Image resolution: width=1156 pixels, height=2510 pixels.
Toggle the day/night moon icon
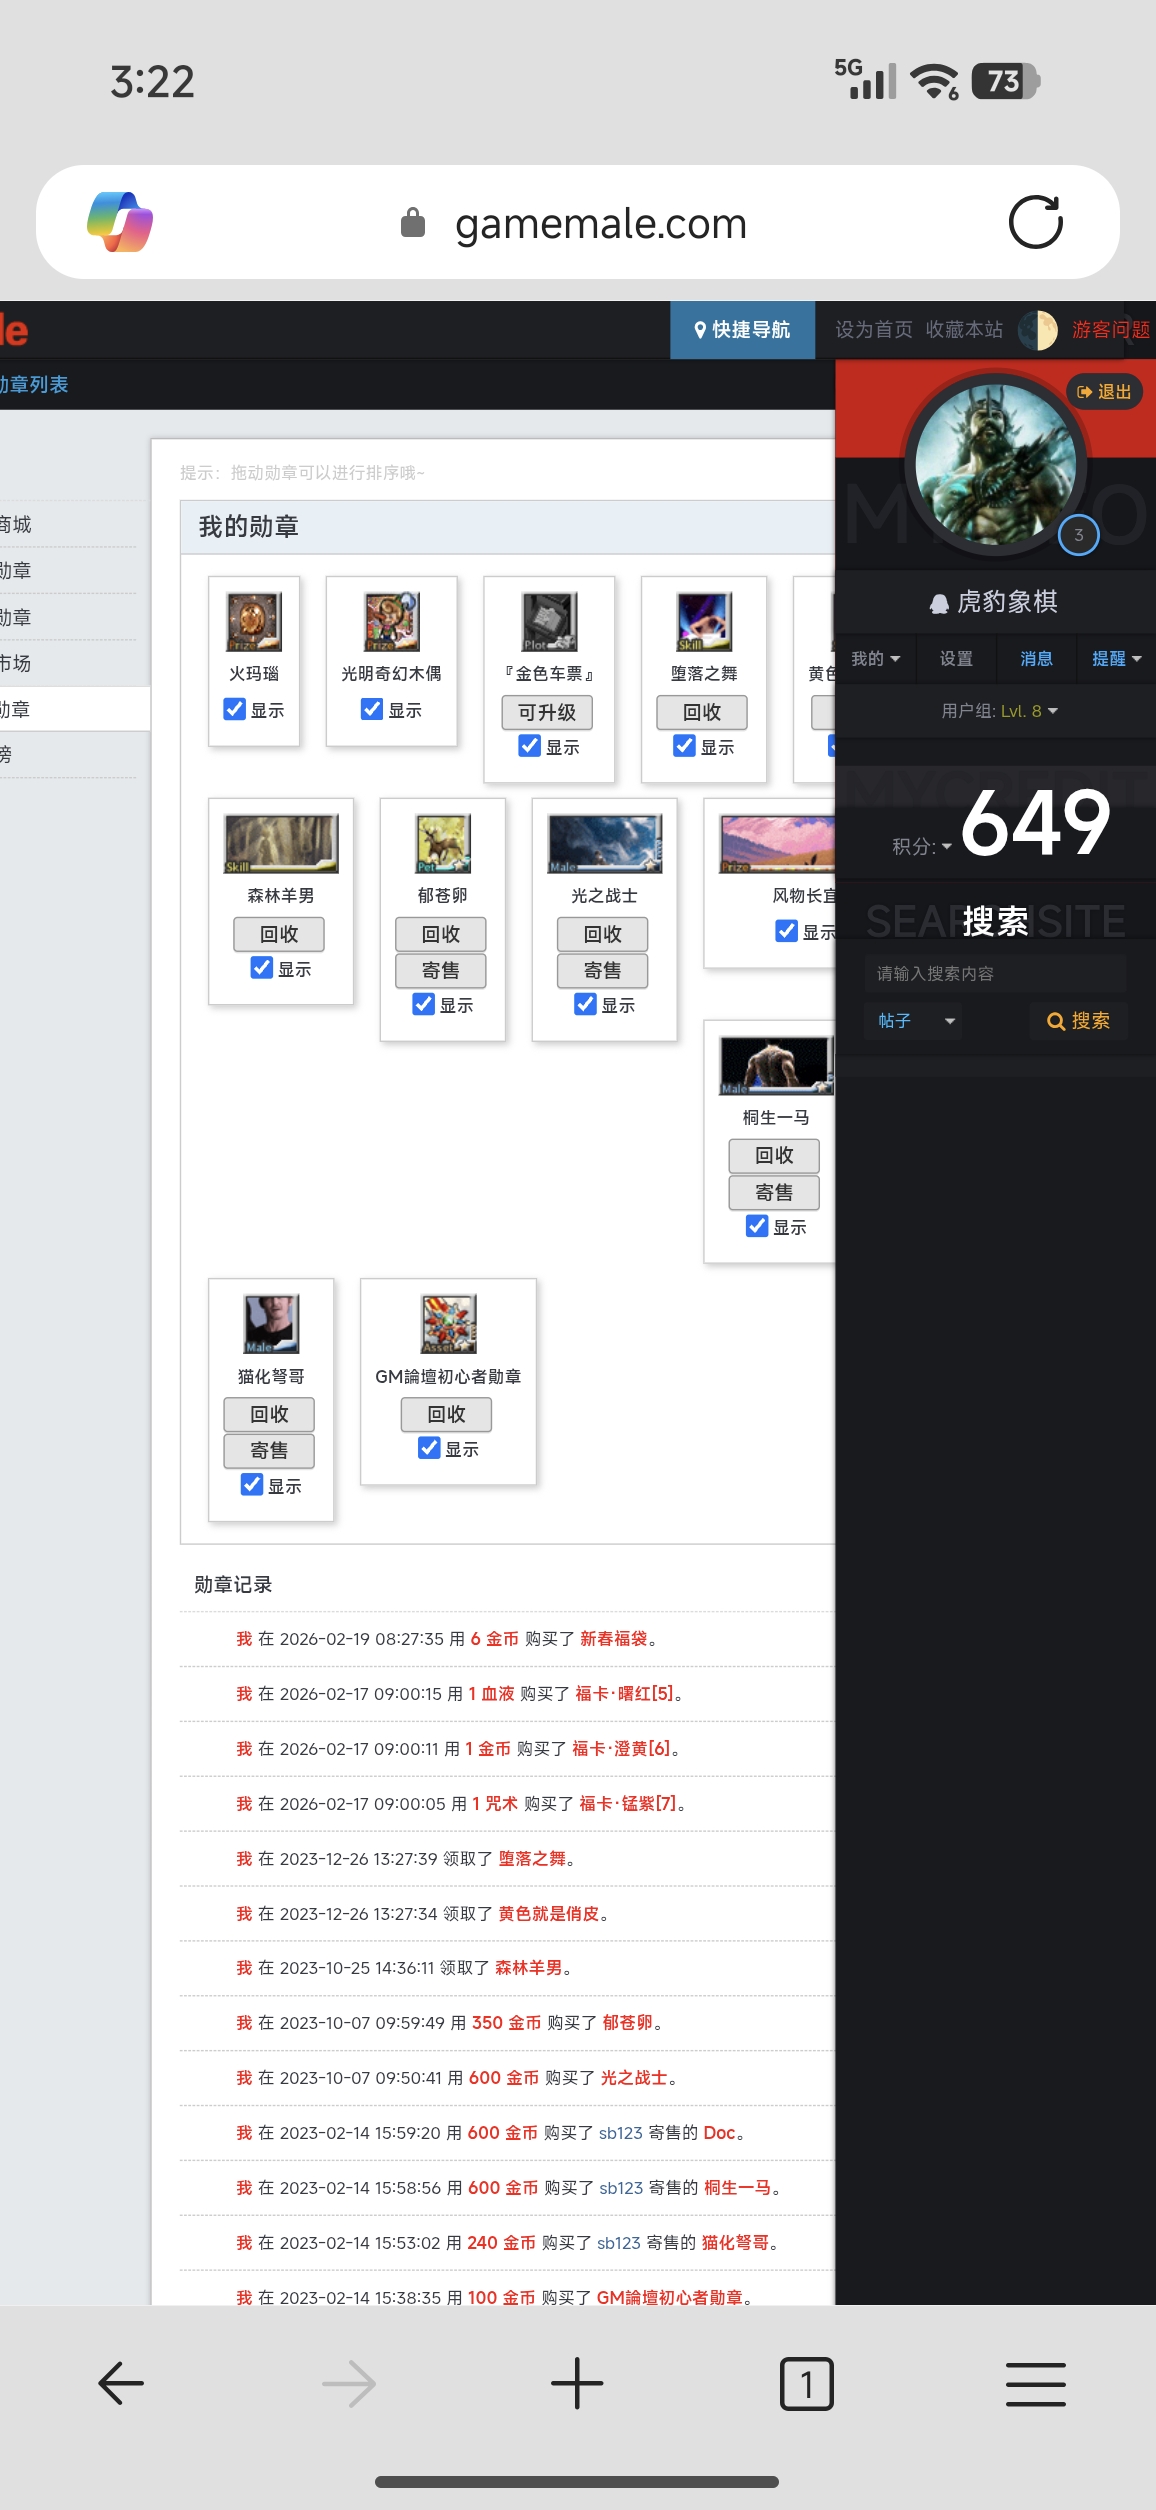click(1038, 330)
